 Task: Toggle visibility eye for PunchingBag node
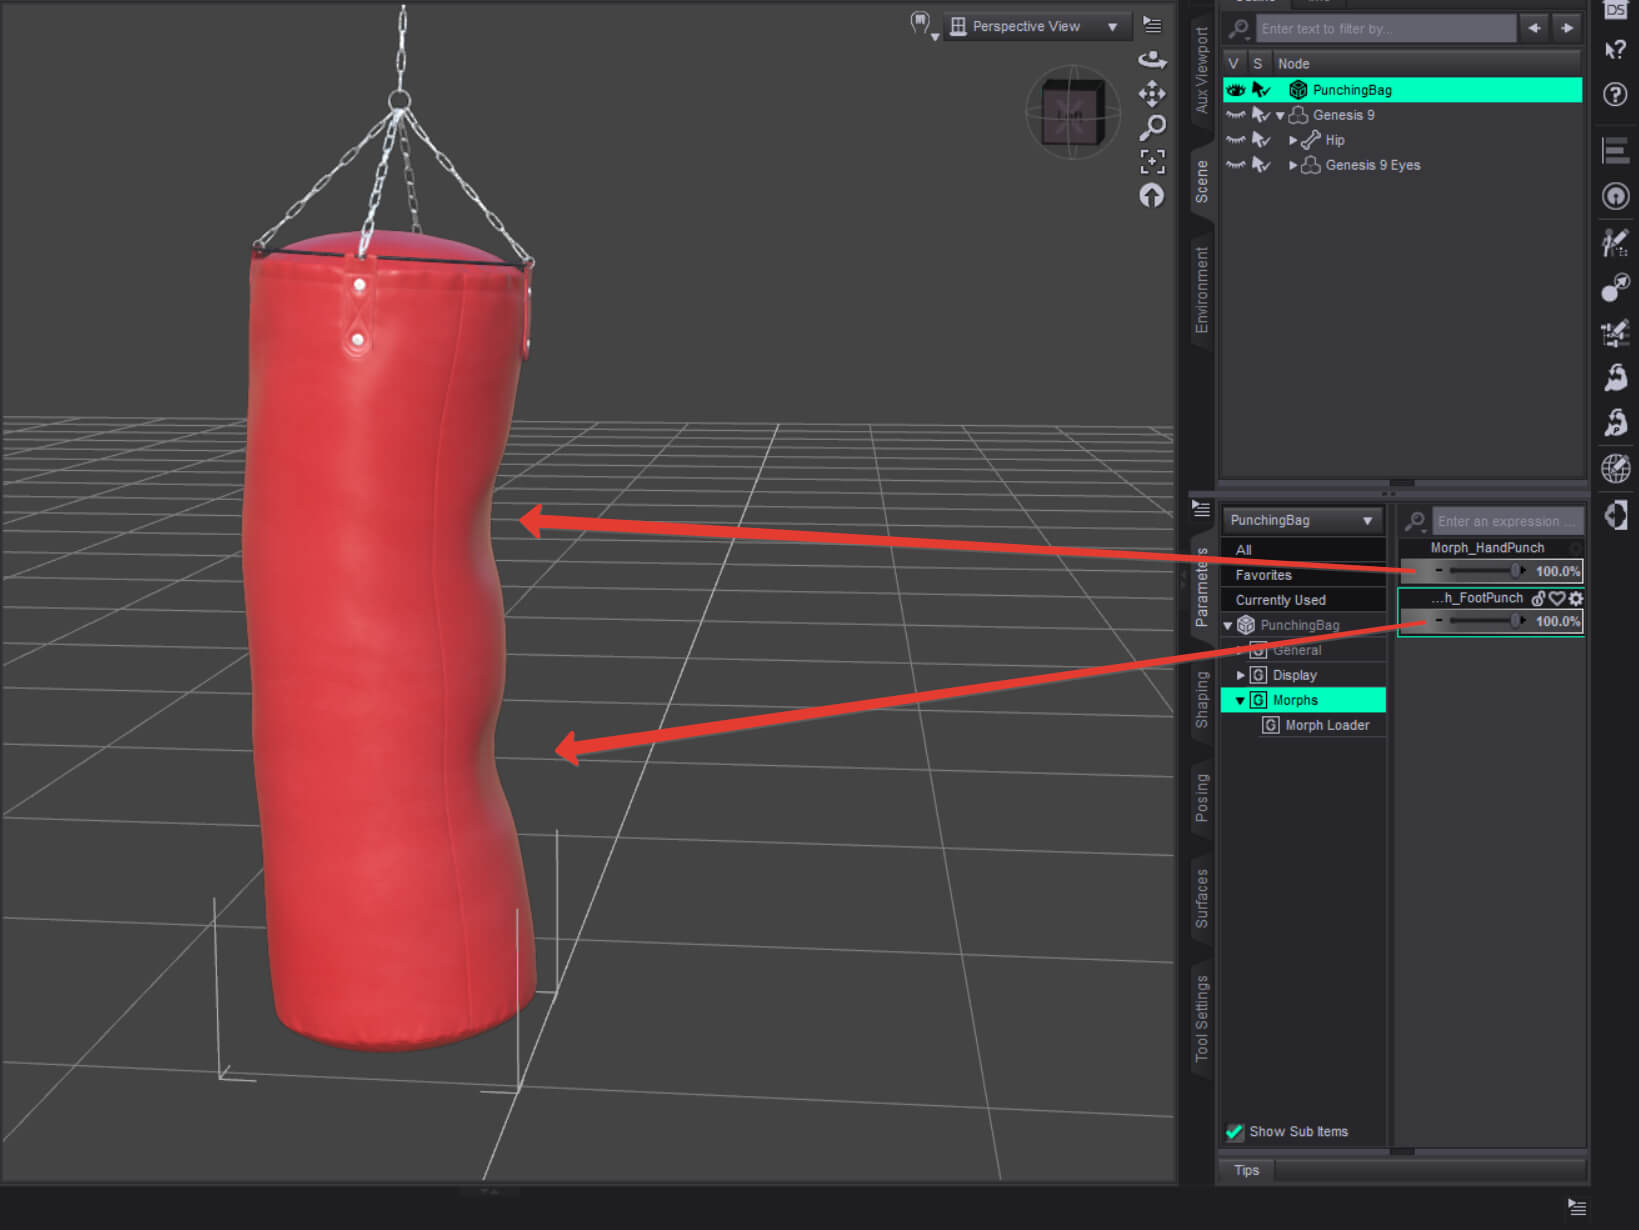pos(1236,90)
